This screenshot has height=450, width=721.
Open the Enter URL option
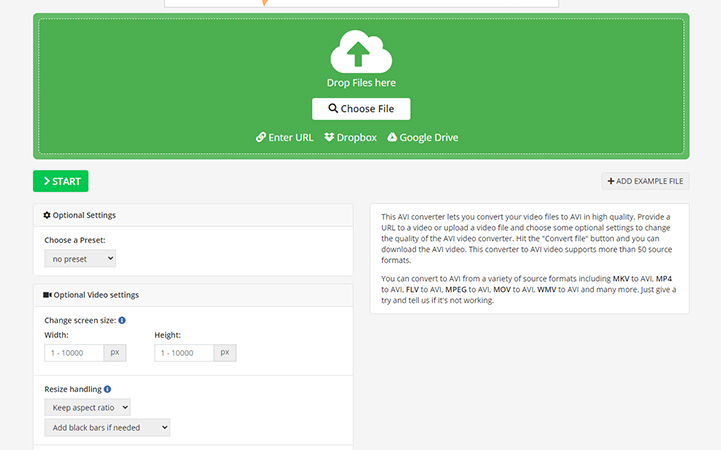[284, 138]
